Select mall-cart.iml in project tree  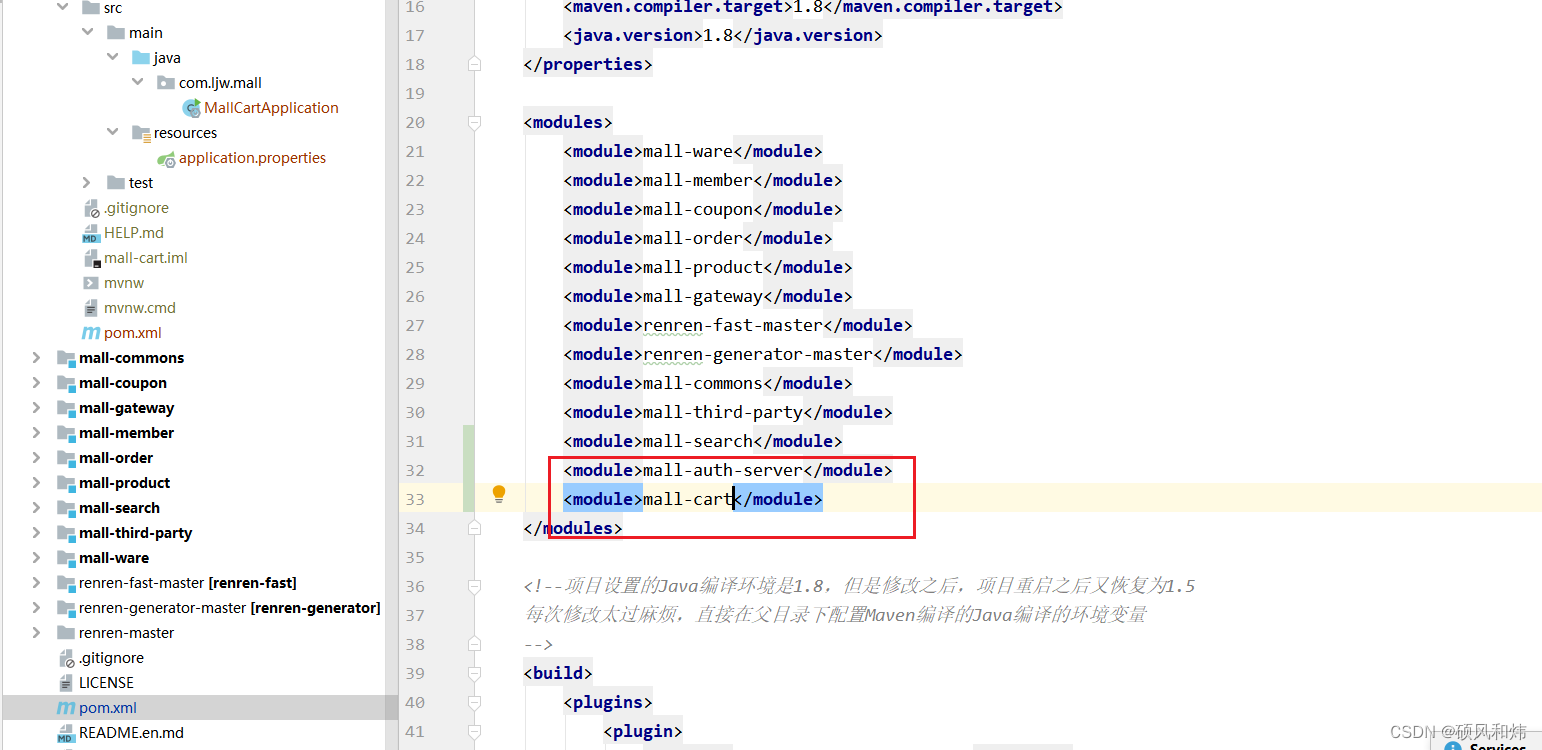146,258
